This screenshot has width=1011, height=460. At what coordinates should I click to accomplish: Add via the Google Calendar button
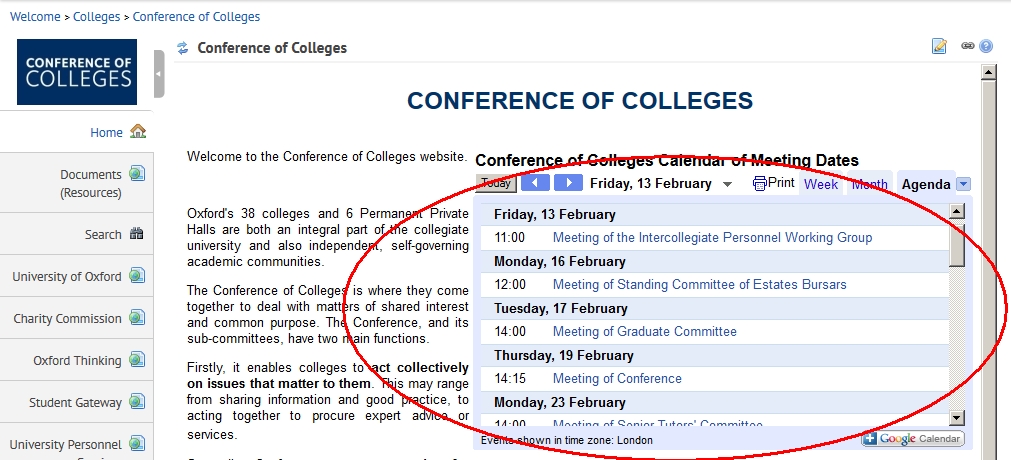click(913, 439)
